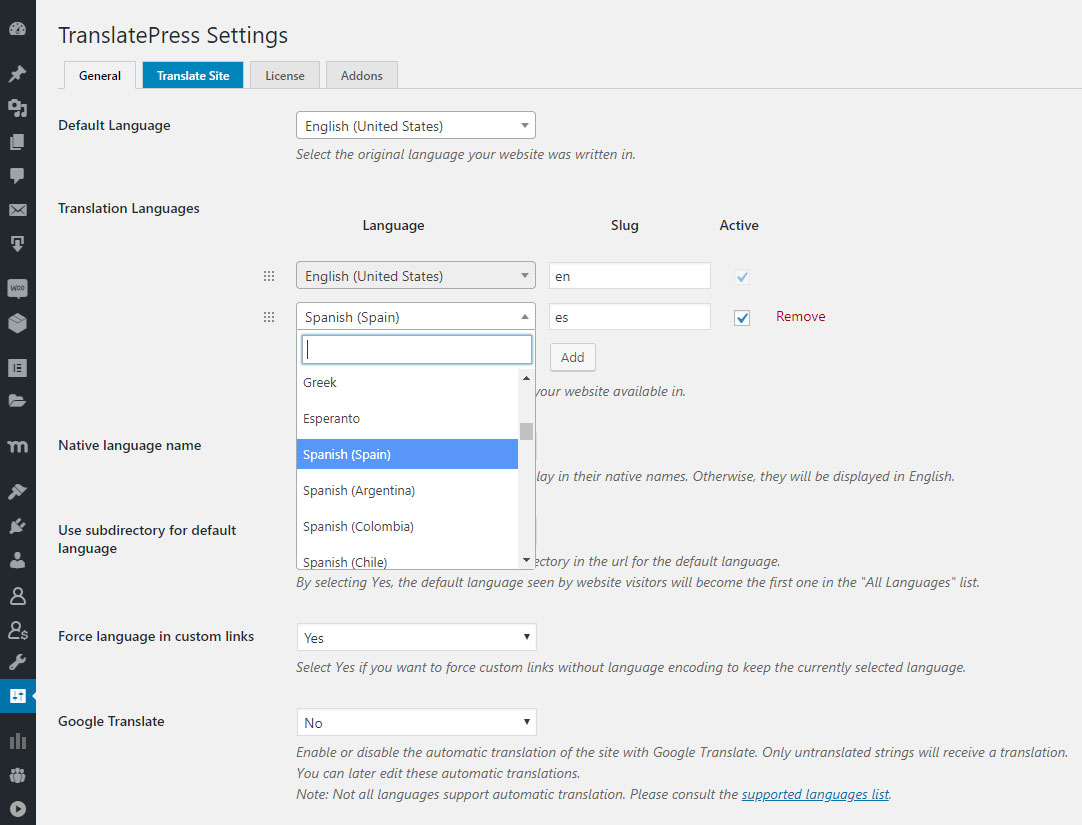Click the disabled Active checkbox for English

point(742,276)
